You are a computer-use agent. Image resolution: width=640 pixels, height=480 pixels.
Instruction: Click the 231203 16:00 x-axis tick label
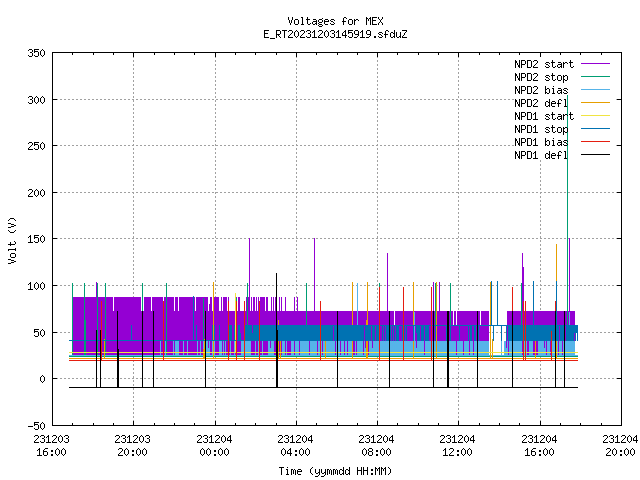[x=51, y=446]
